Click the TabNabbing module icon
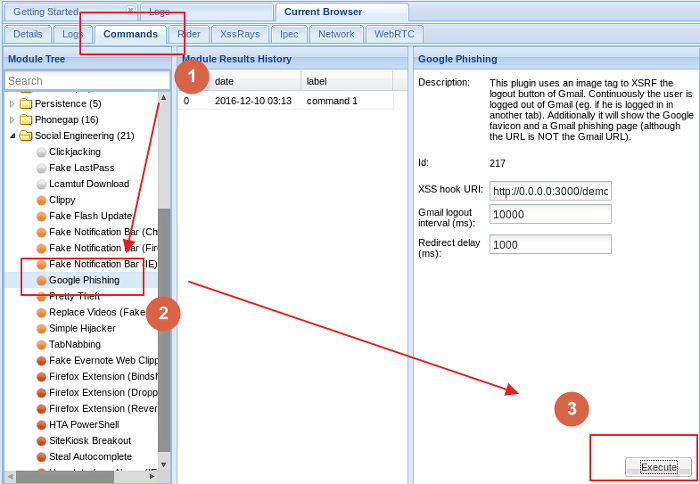 [42, 345]
